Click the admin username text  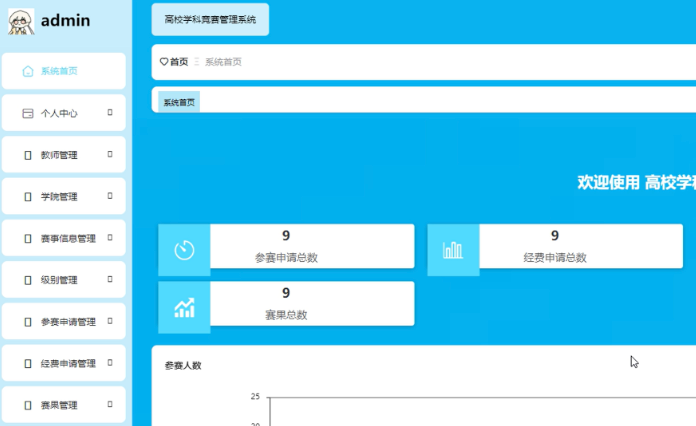(66, 21)
